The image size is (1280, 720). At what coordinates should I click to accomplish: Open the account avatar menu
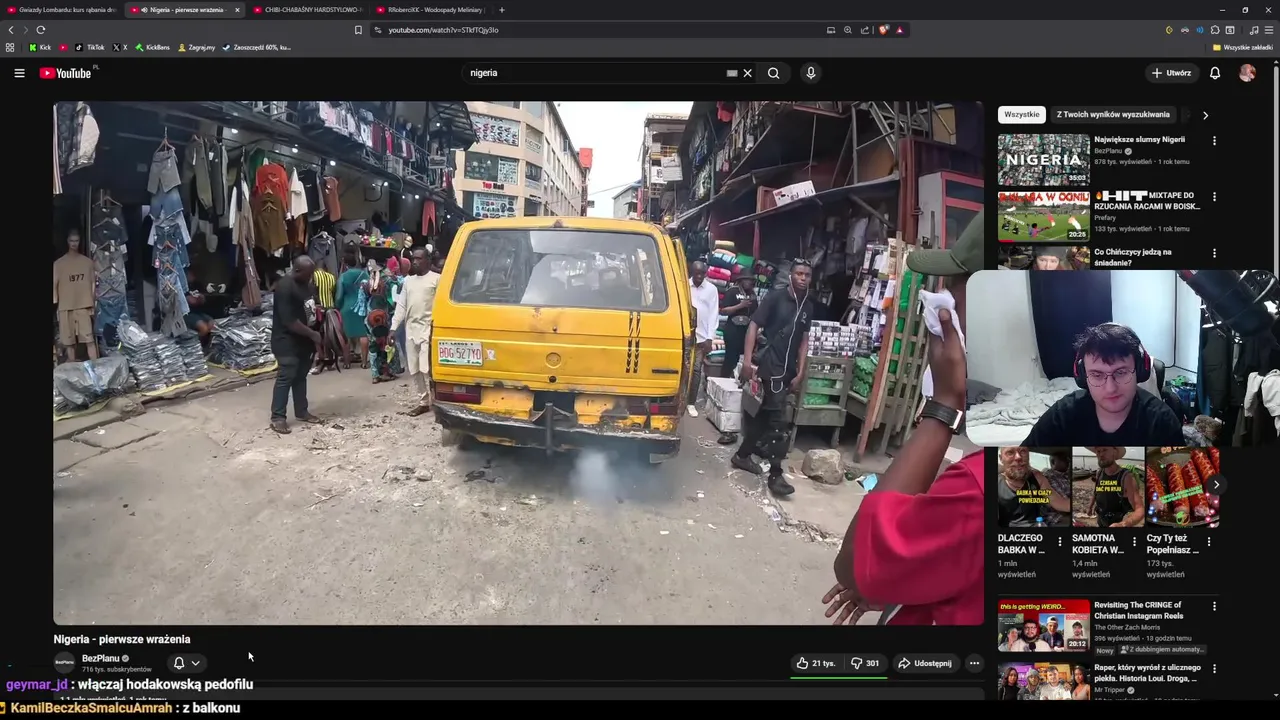click(1247, 73)
